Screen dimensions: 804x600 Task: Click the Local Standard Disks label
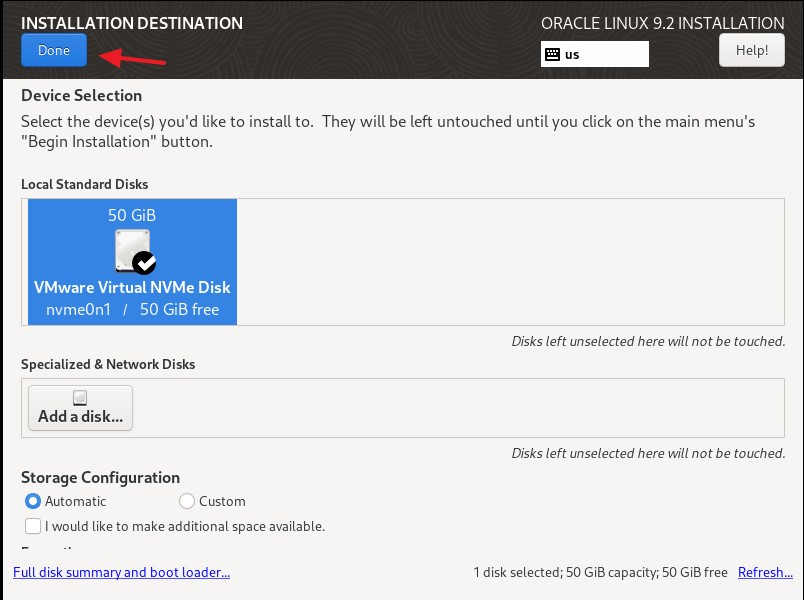tap(85, 184)
